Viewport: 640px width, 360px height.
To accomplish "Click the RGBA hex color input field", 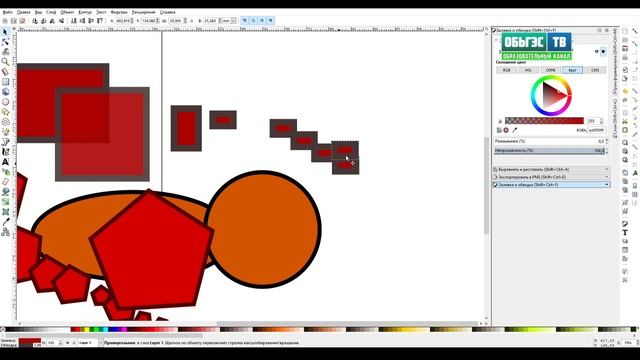I will point(596,130).
